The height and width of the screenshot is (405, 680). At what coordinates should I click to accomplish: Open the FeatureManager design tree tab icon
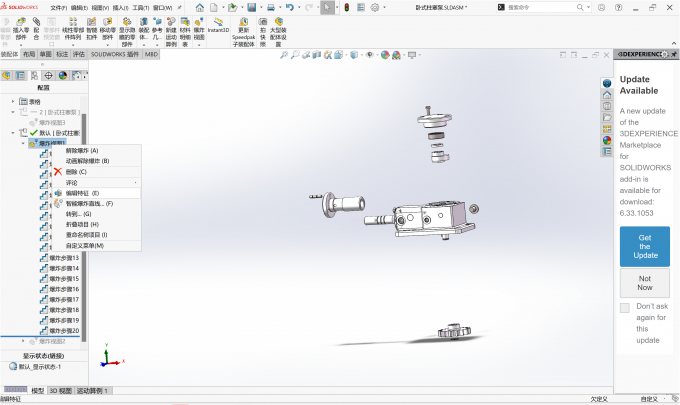pyautogui.click(x=6, y=75)
